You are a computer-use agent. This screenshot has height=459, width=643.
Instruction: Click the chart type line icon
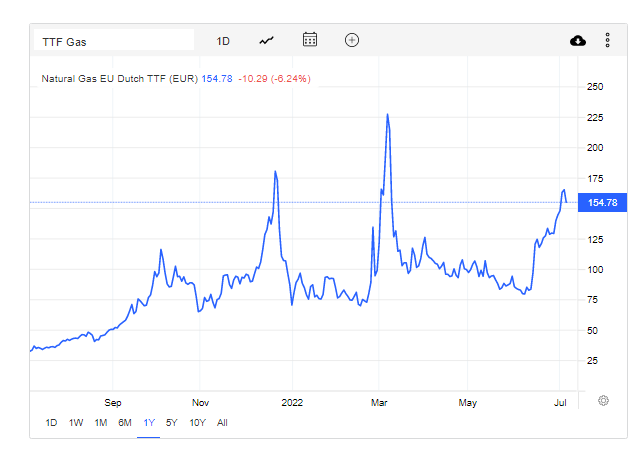(x=266, y=41)
